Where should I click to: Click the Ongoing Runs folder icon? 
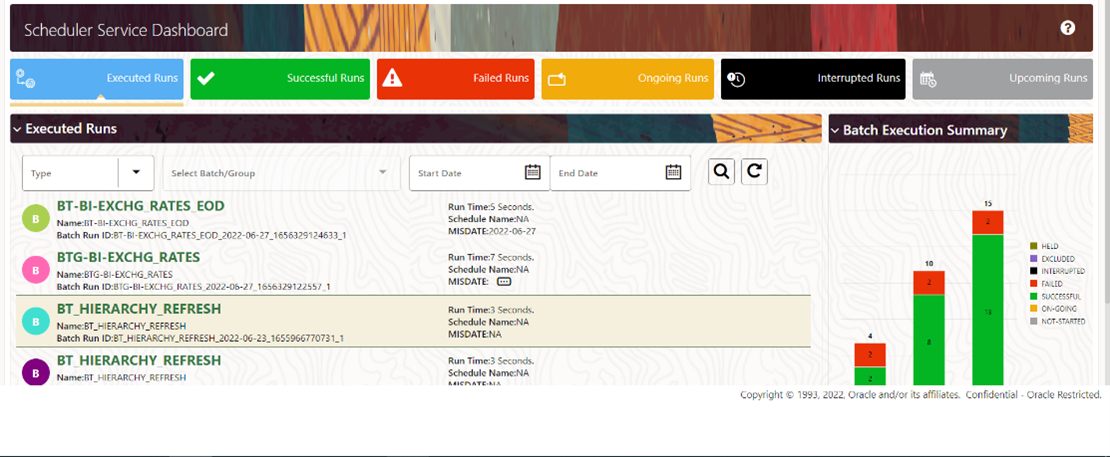click(557, 79)
